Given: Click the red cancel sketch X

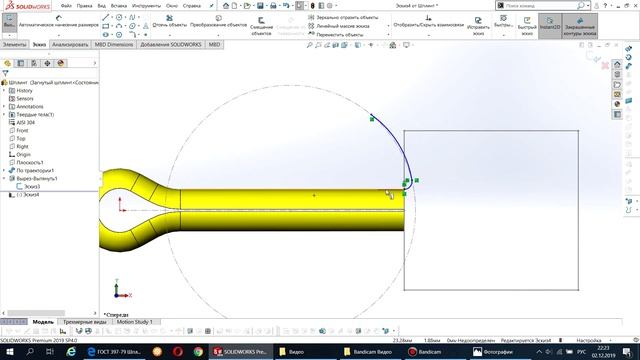Looking at the screenshot, I should point(605,65).
